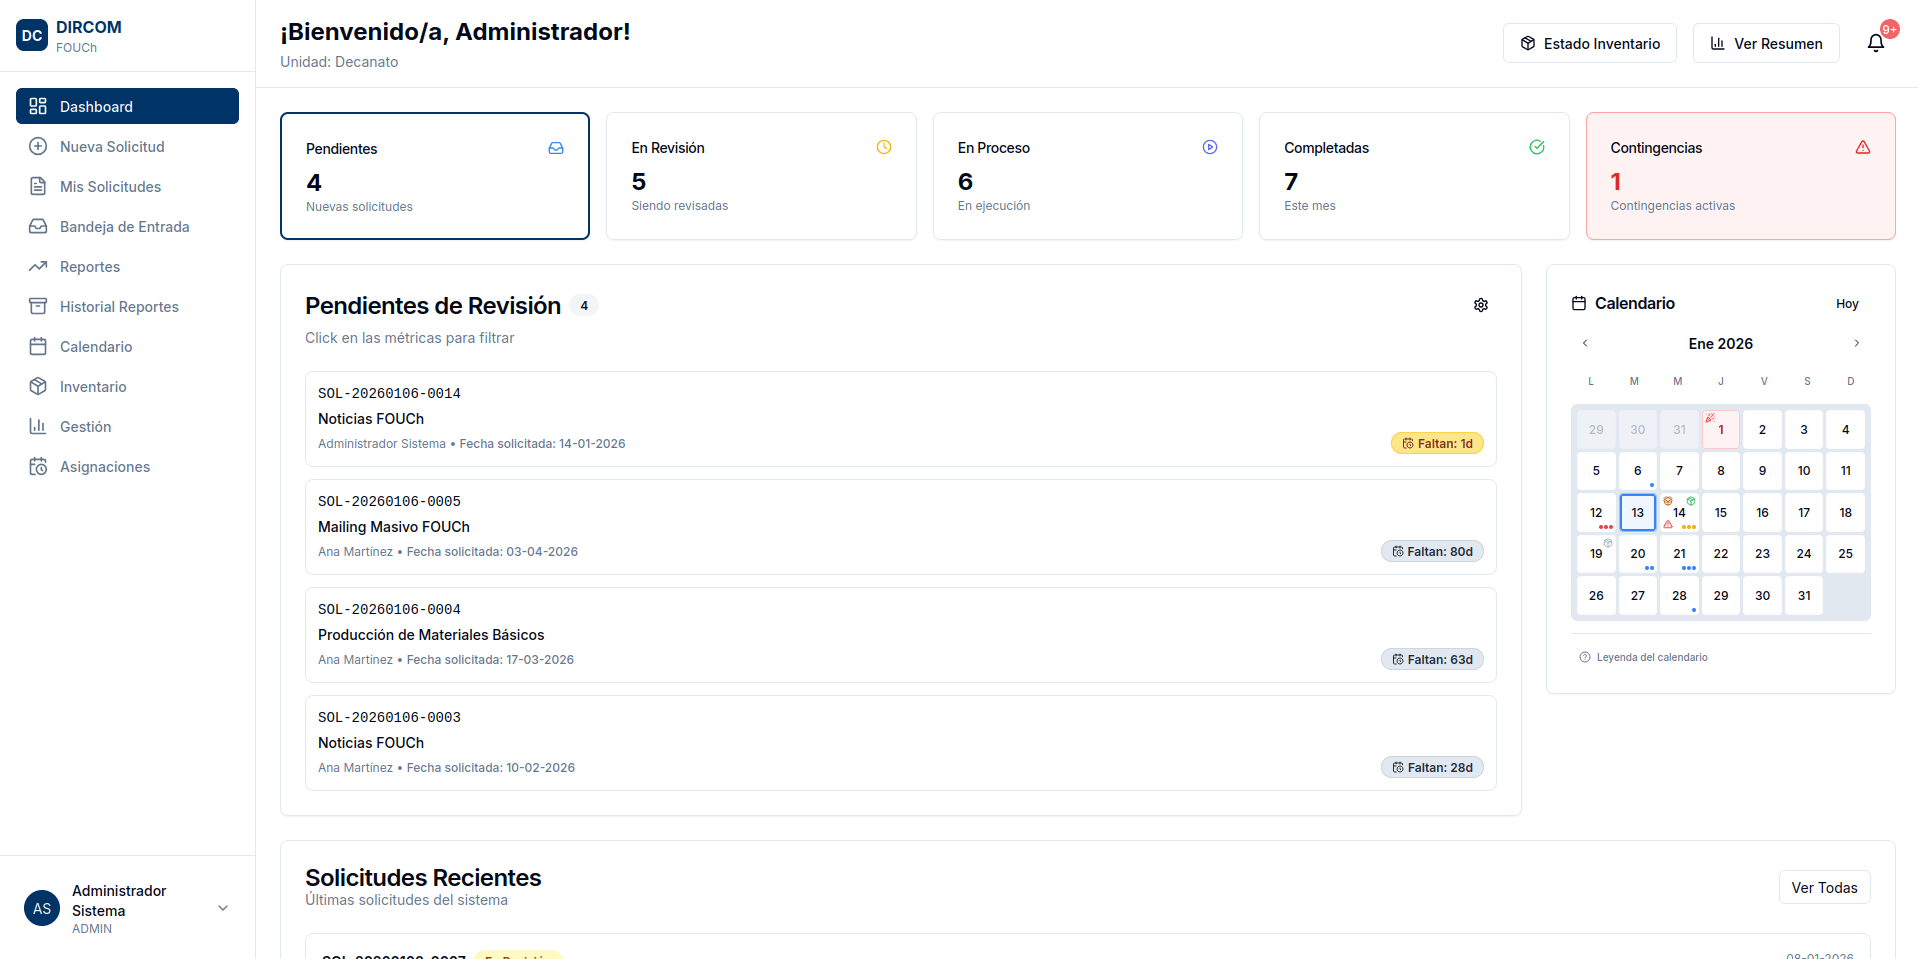The height and width of the screenshot is (959, 1918).
Task: Click the help icon beside Leyenda del calendario
Action: 1584,657
